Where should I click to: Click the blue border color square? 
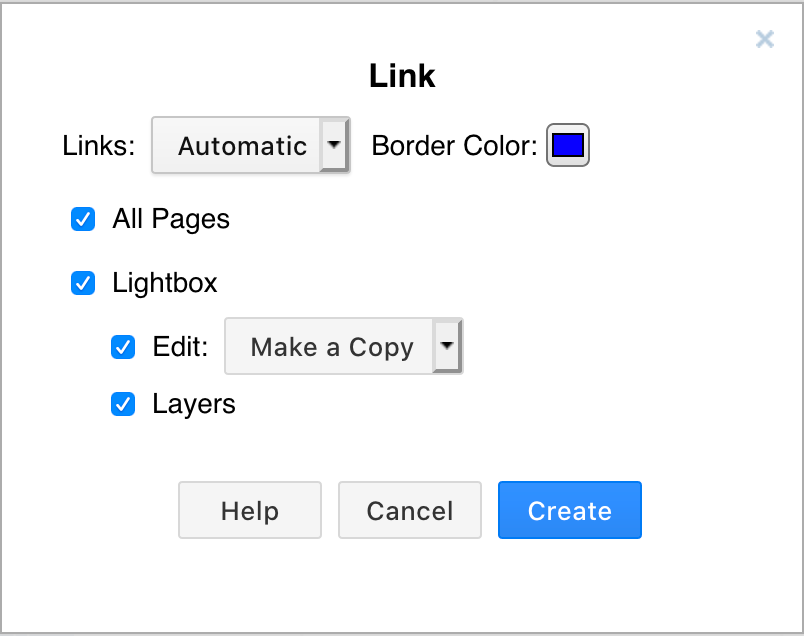(567, 145)
